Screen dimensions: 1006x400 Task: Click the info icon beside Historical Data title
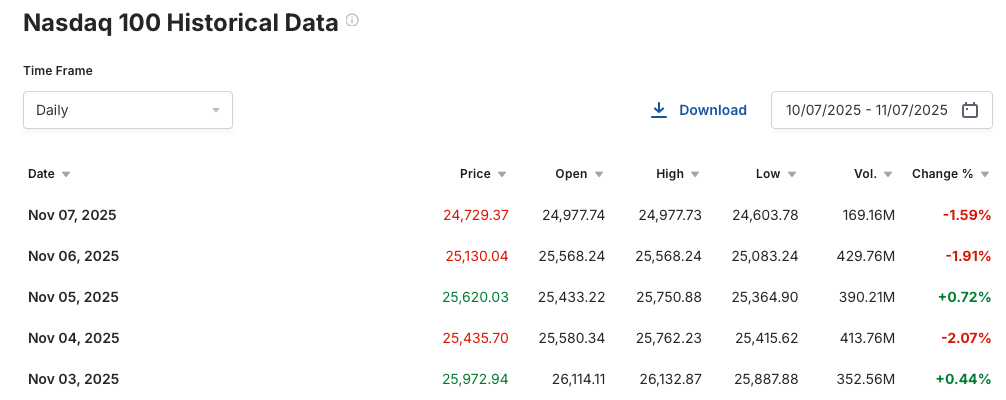(352, 21)
